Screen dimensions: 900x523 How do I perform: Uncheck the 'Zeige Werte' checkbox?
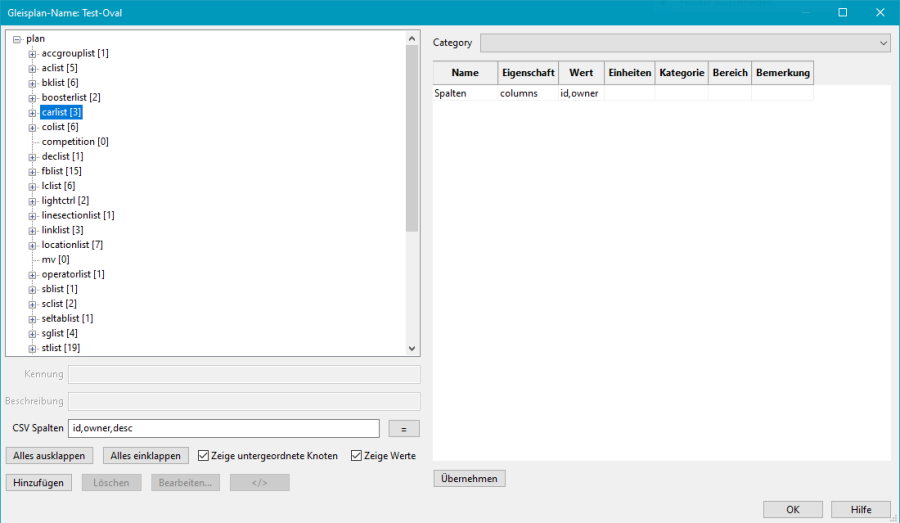356,456
